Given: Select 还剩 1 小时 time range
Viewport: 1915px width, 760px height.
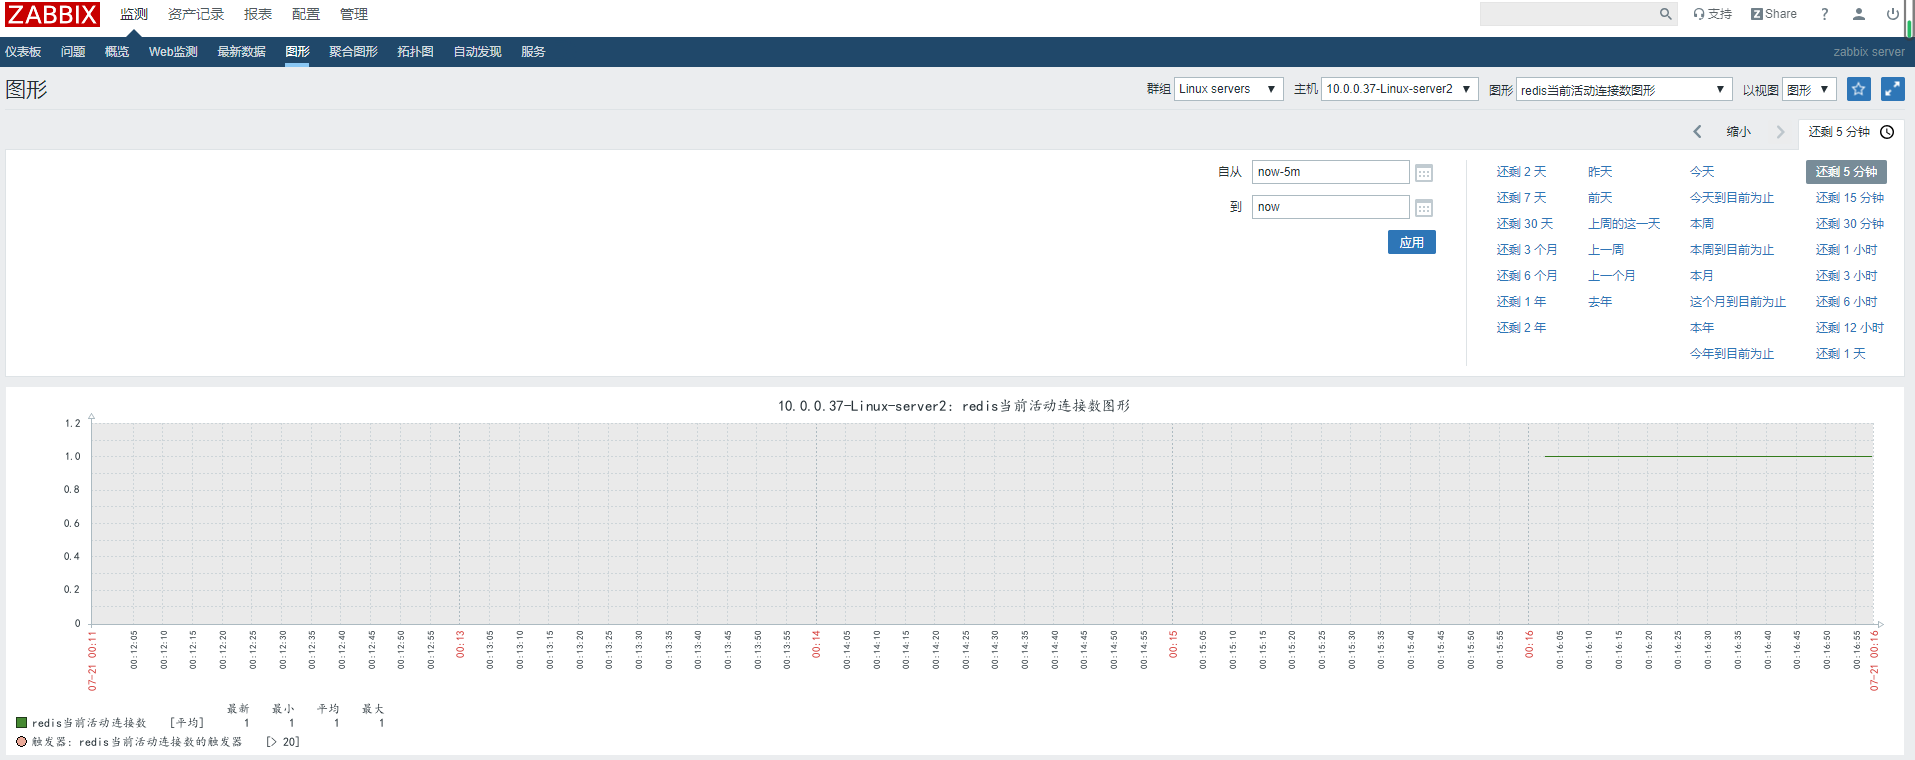Looking at the screenshot, I should point(1847,250).
